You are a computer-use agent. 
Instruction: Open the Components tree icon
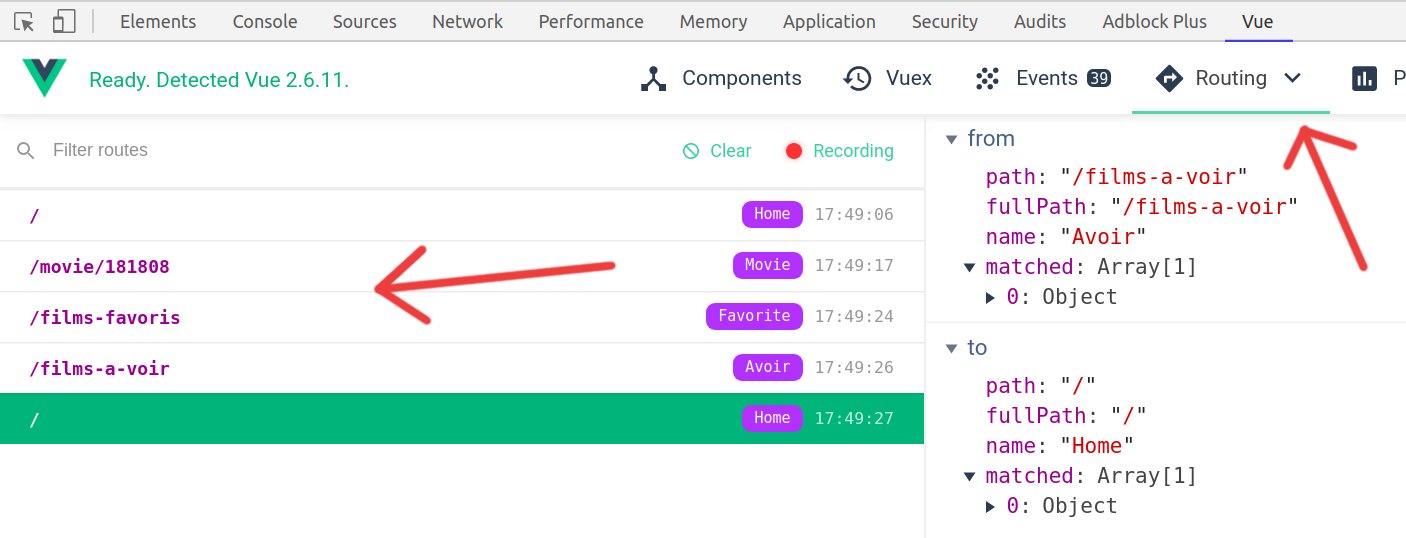click(x=653, y=79)
